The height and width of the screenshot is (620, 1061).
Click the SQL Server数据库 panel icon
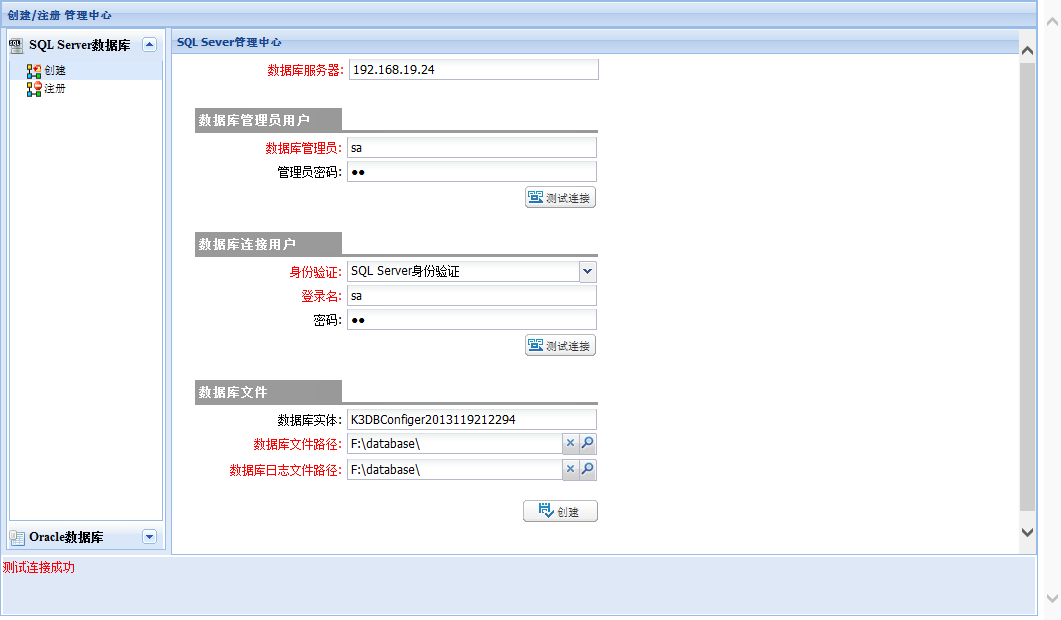16,45
